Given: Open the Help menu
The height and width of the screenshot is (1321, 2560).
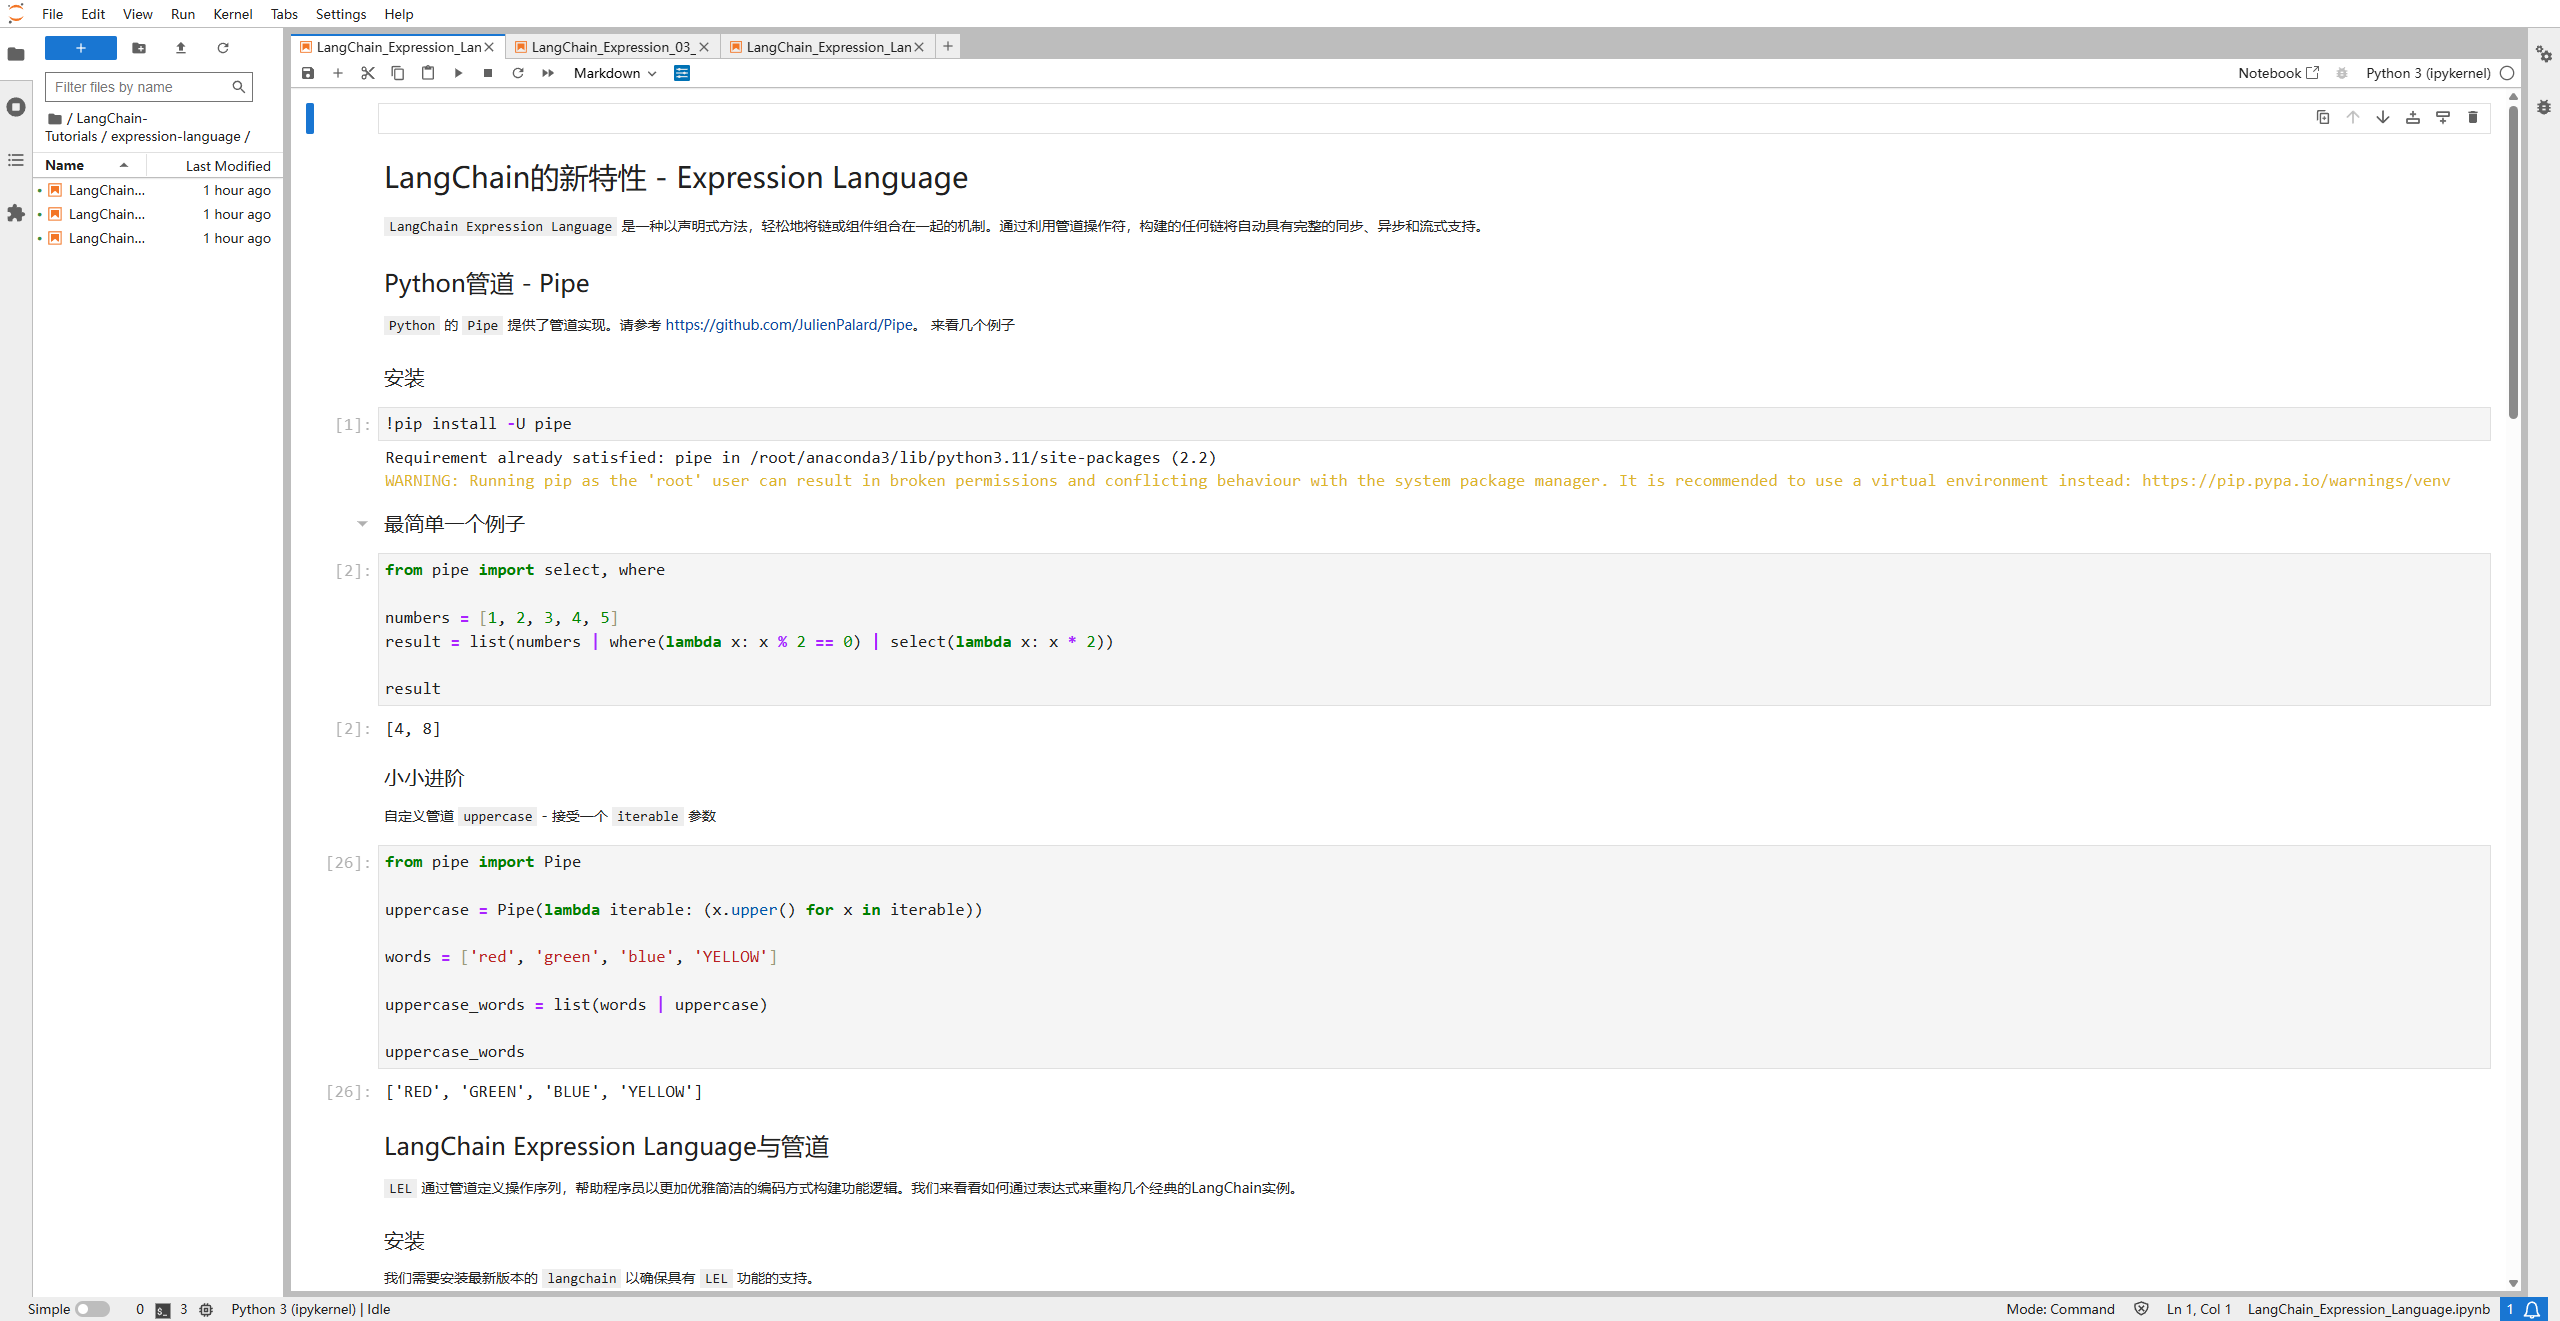Looking at the screenshot, I should (x=399, y=14).
